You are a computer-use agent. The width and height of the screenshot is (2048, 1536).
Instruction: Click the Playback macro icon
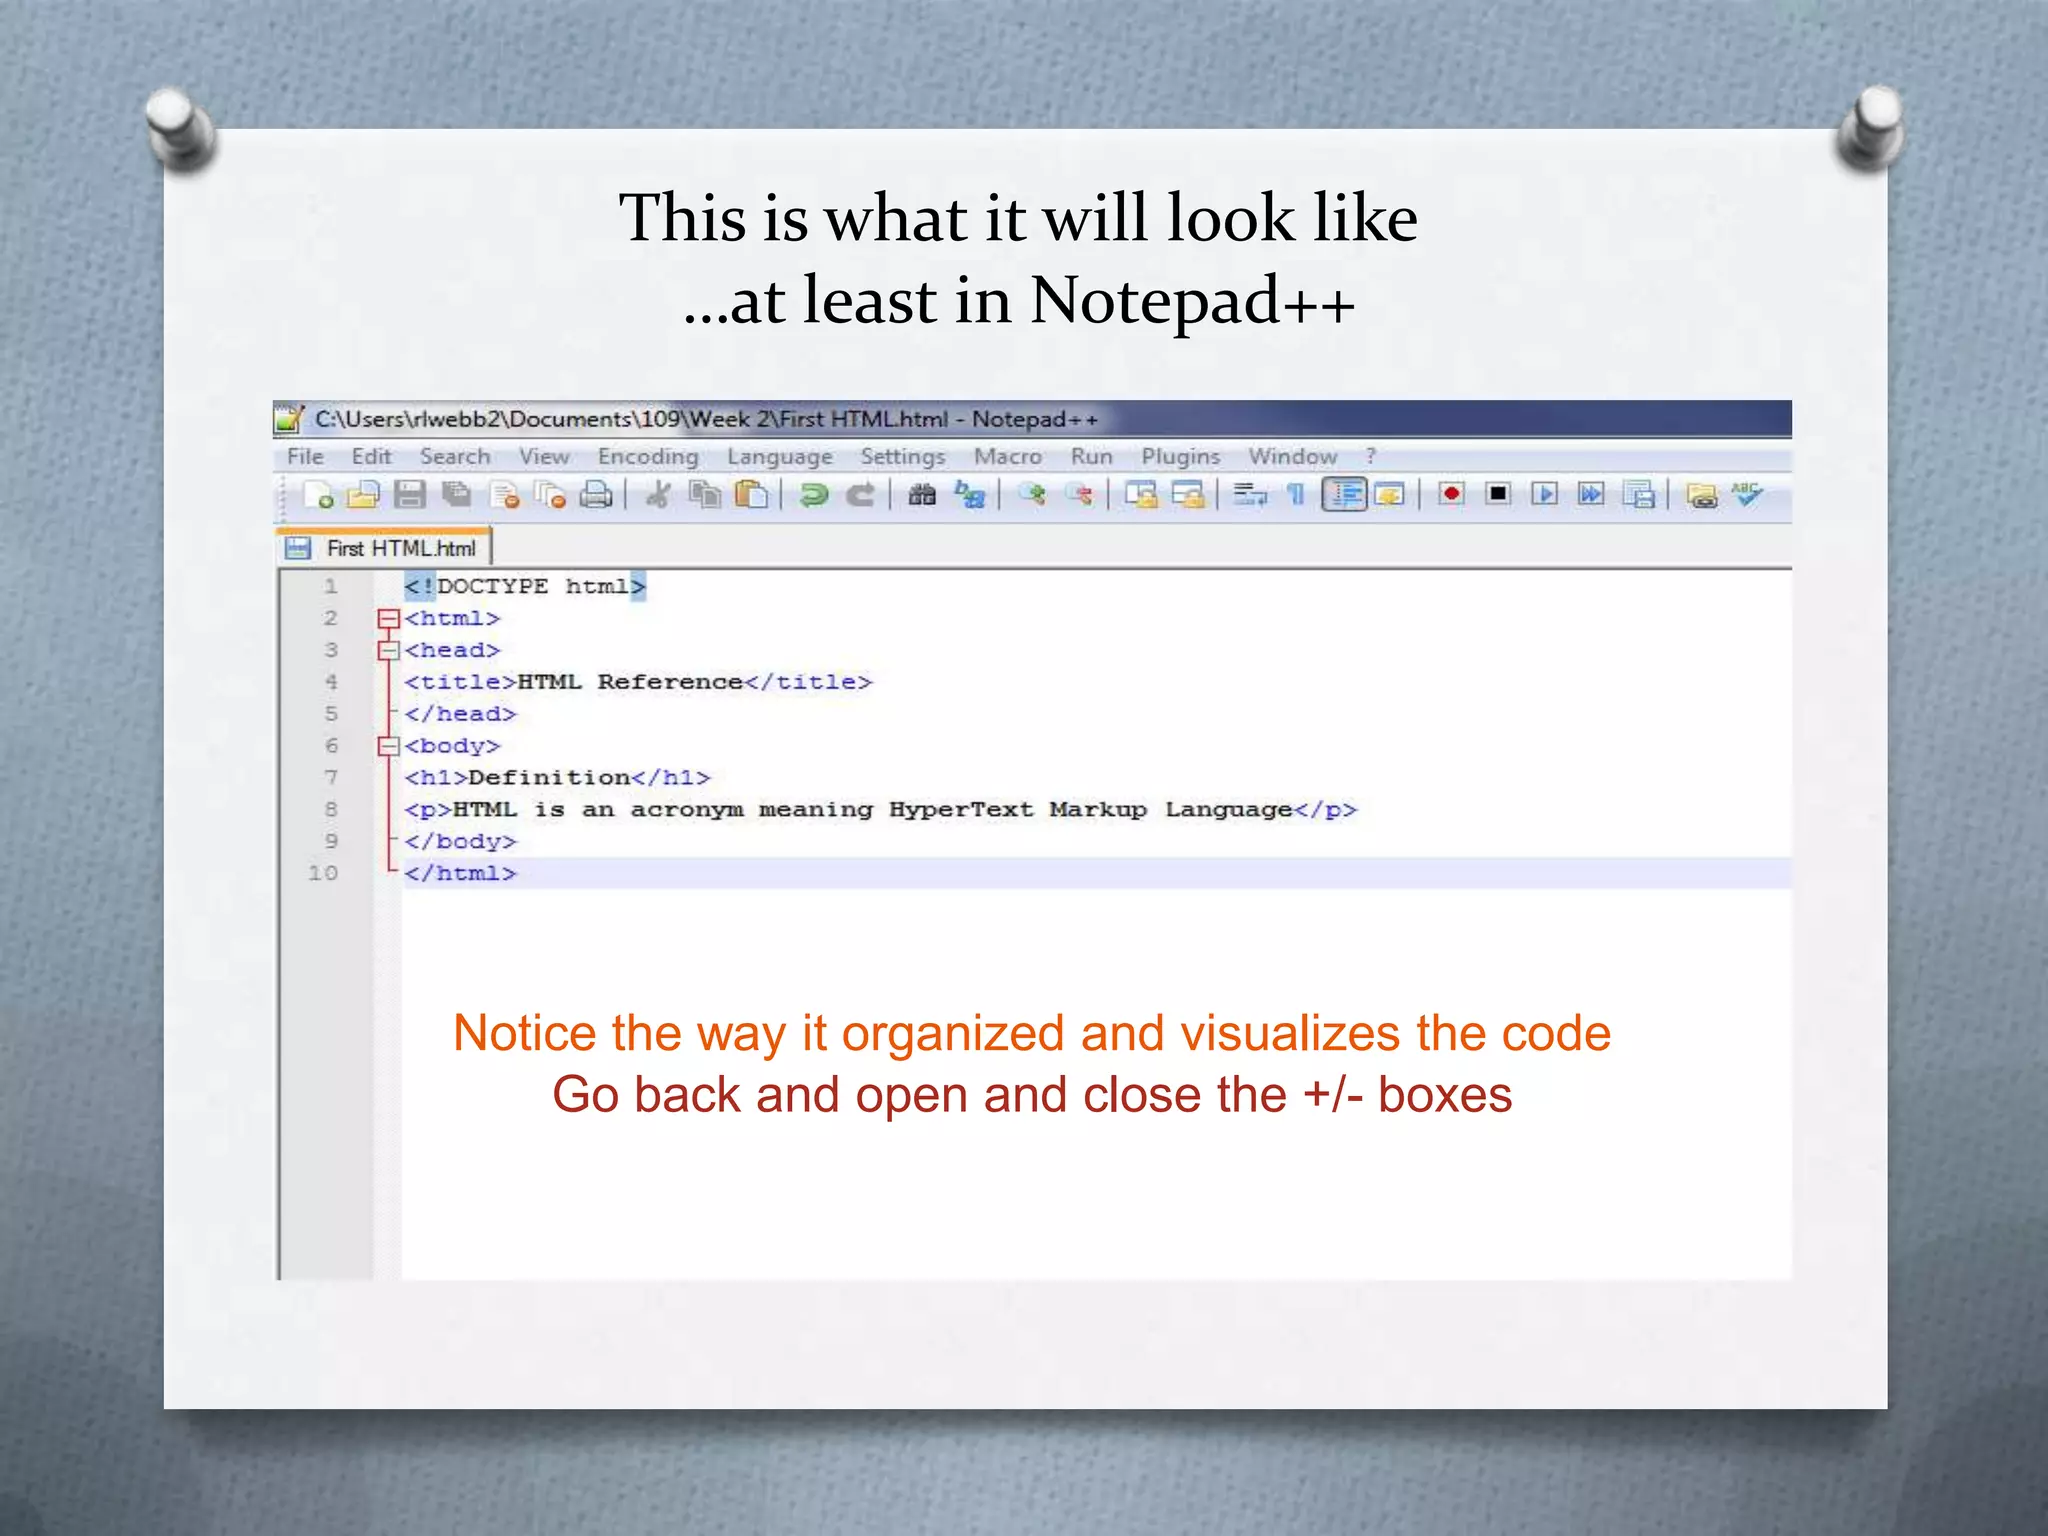point(1544,494)
